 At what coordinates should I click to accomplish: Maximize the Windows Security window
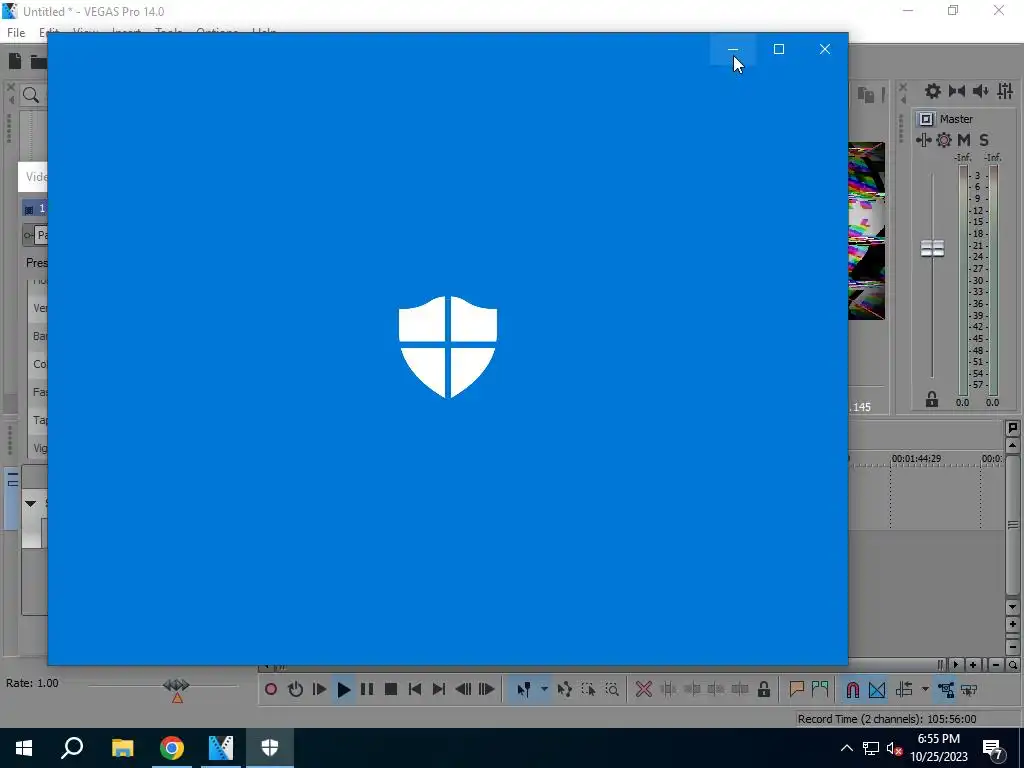(x=778, y=49)
